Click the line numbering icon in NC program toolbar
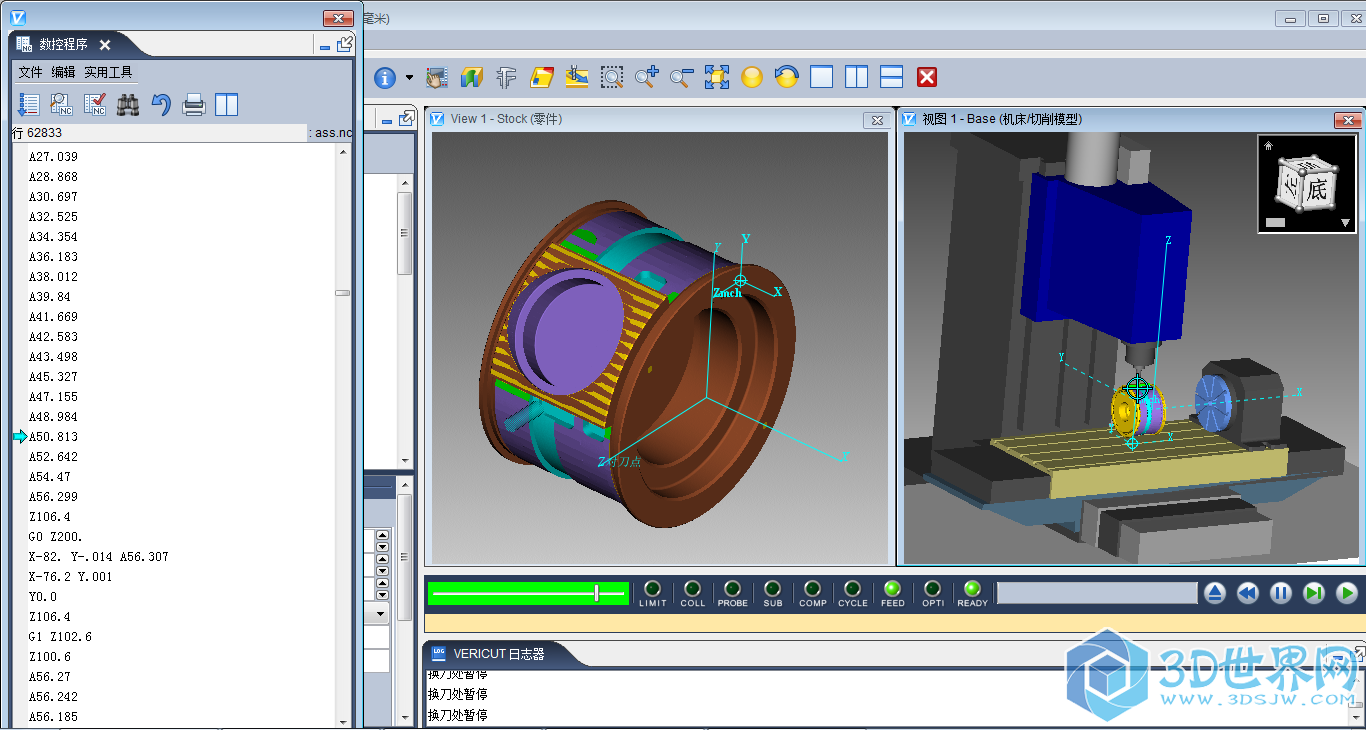This screenshot has height=730, width=1366. pyautogui.click(x=29, y=104)
